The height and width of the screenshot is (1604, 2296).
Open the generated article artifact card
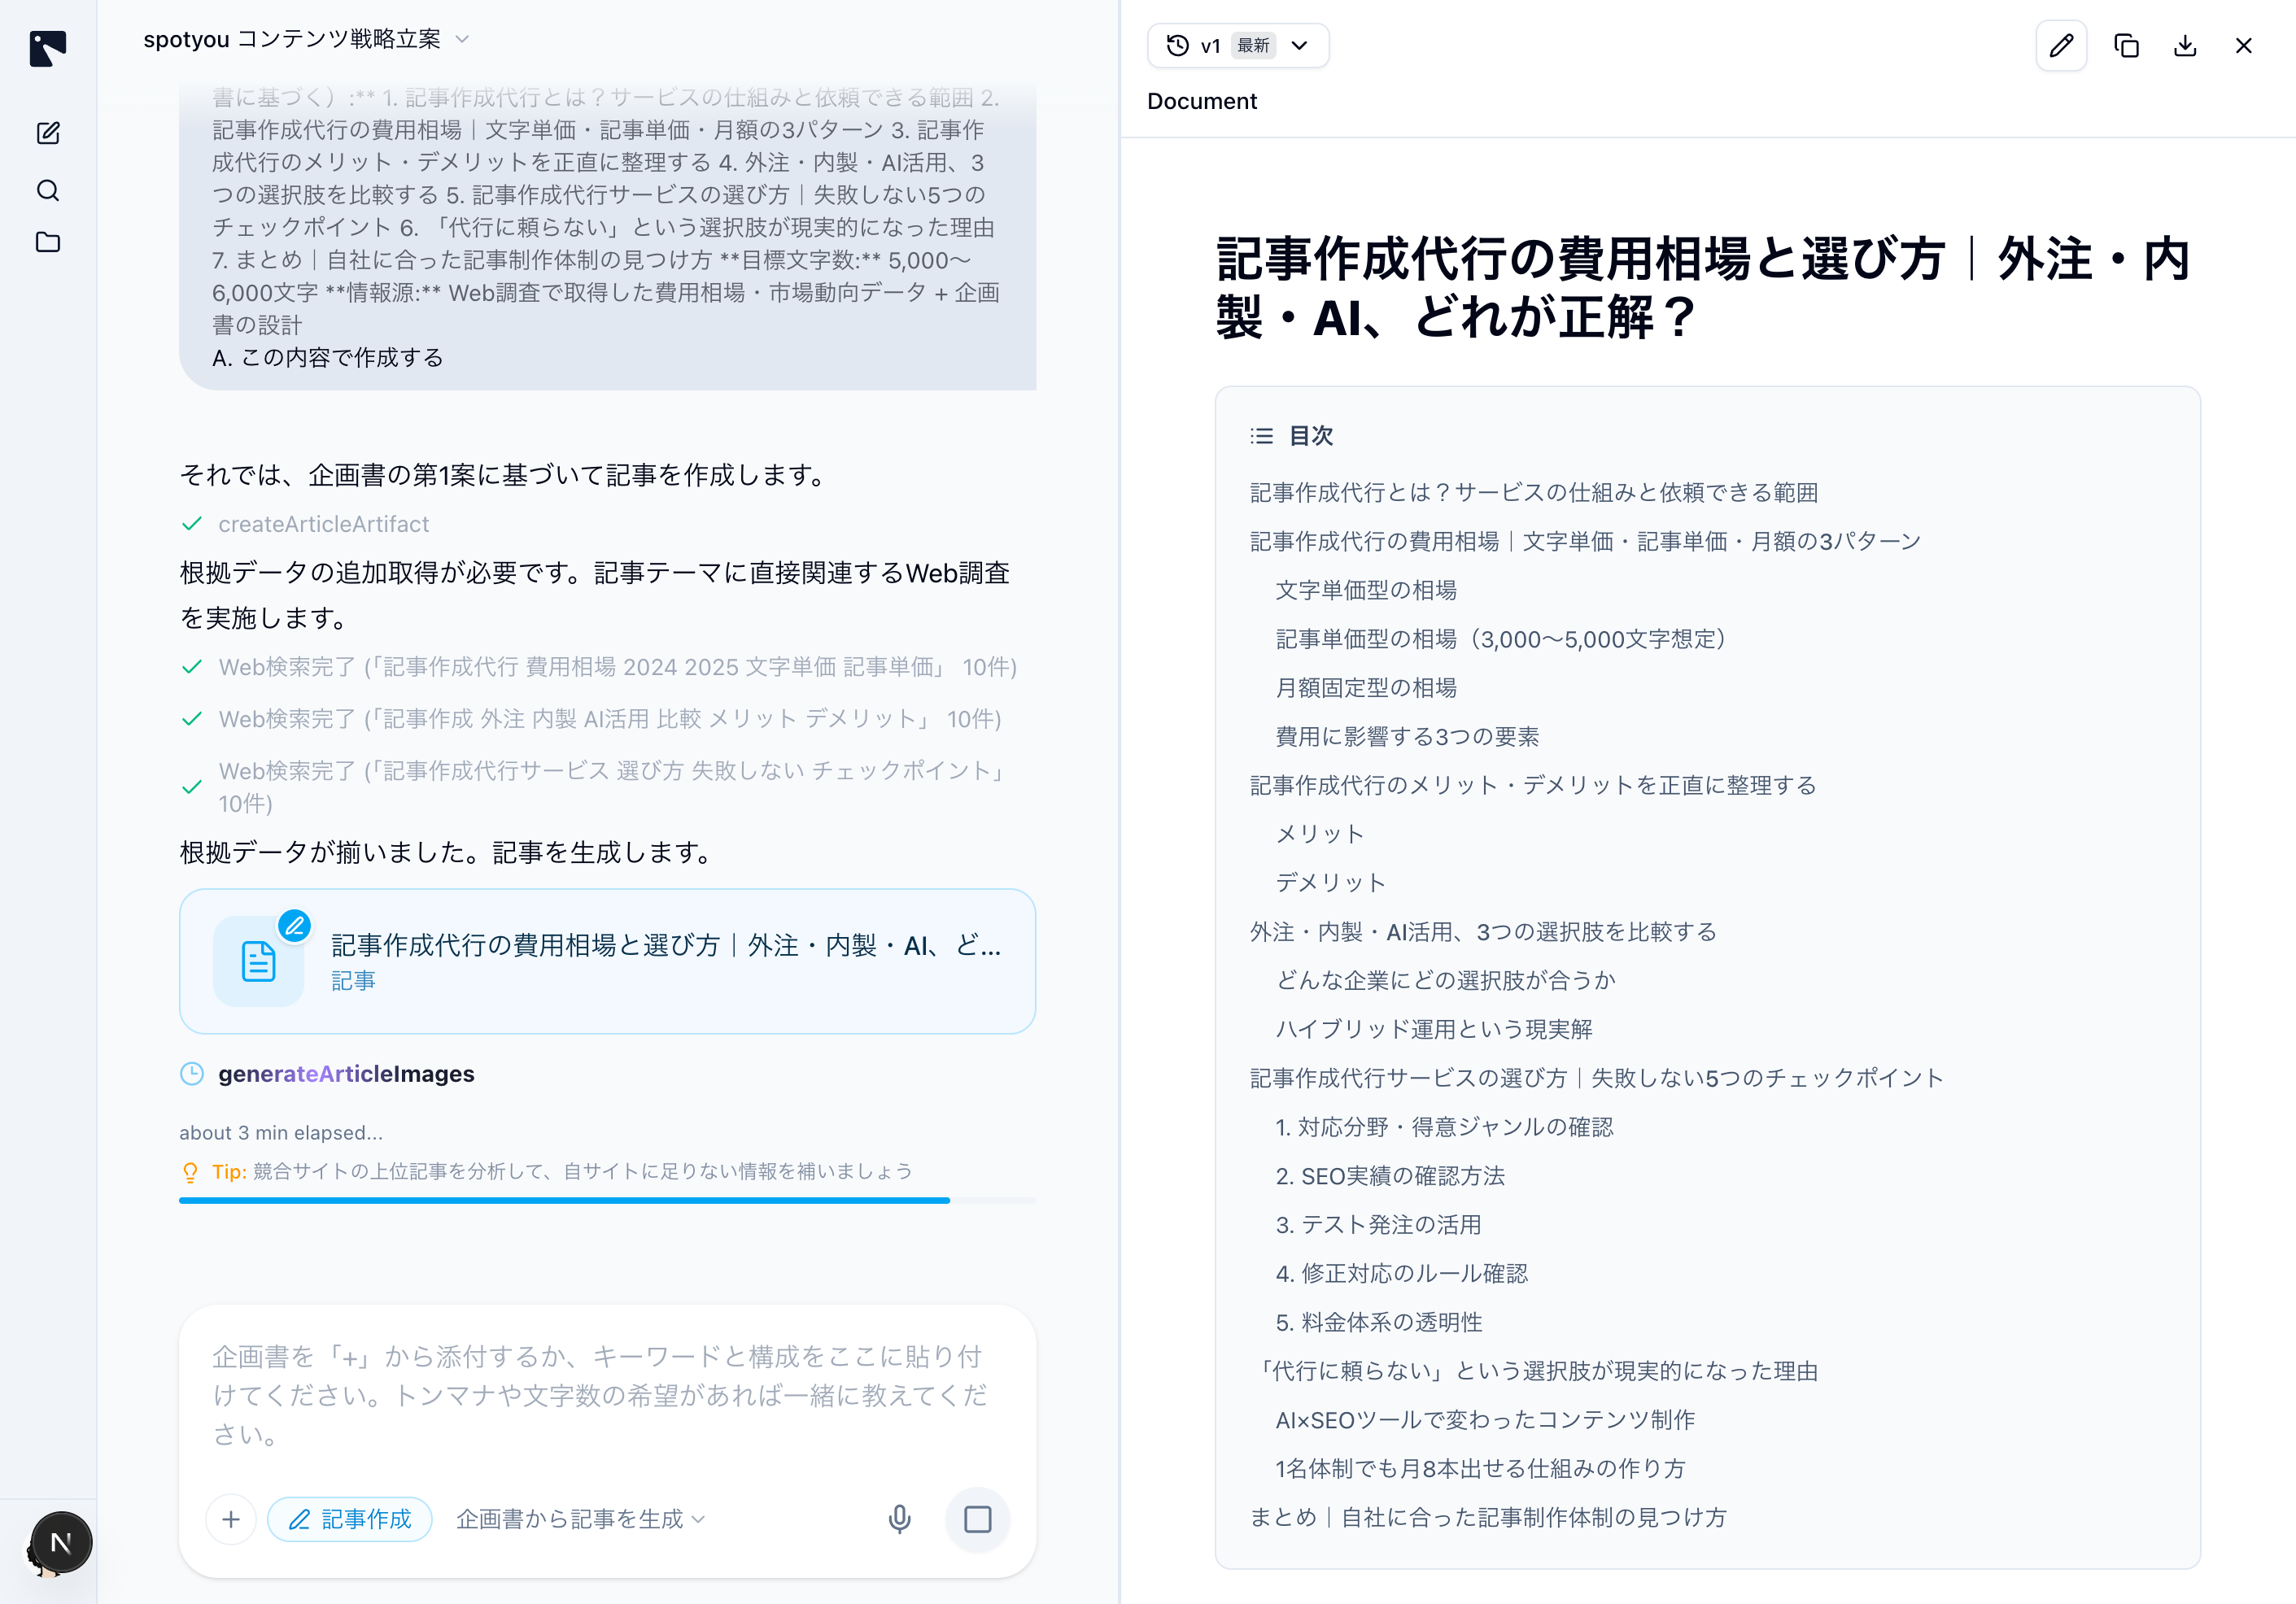[607, 961]
